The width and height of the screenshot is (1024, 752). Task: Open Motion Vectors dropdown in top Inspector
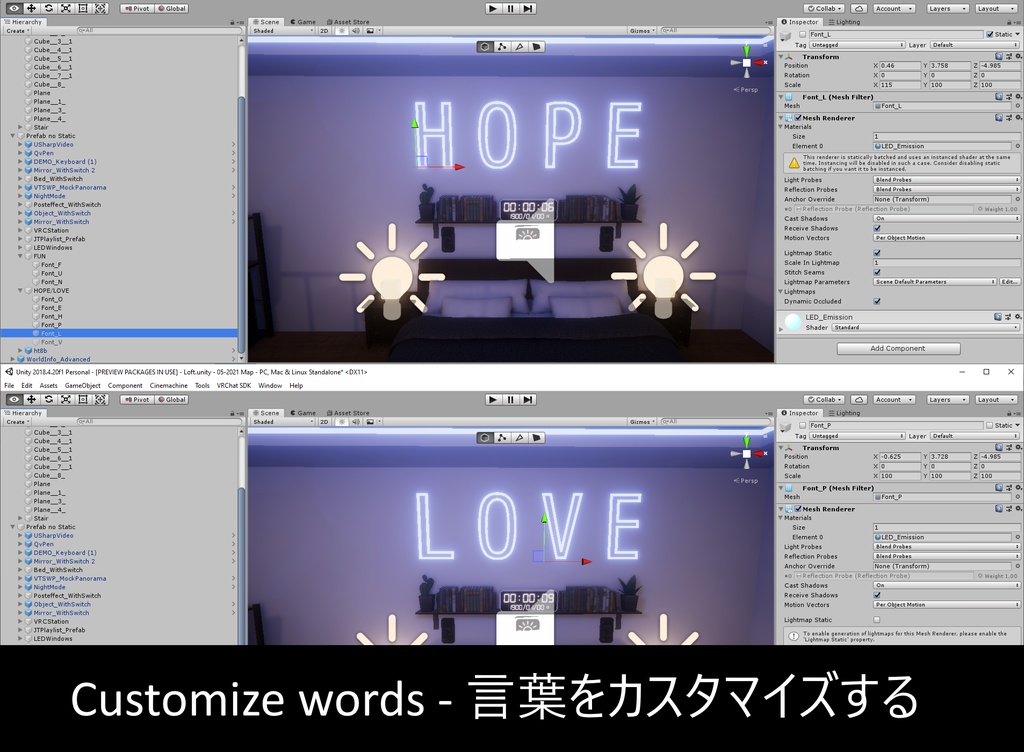(946, 238)
